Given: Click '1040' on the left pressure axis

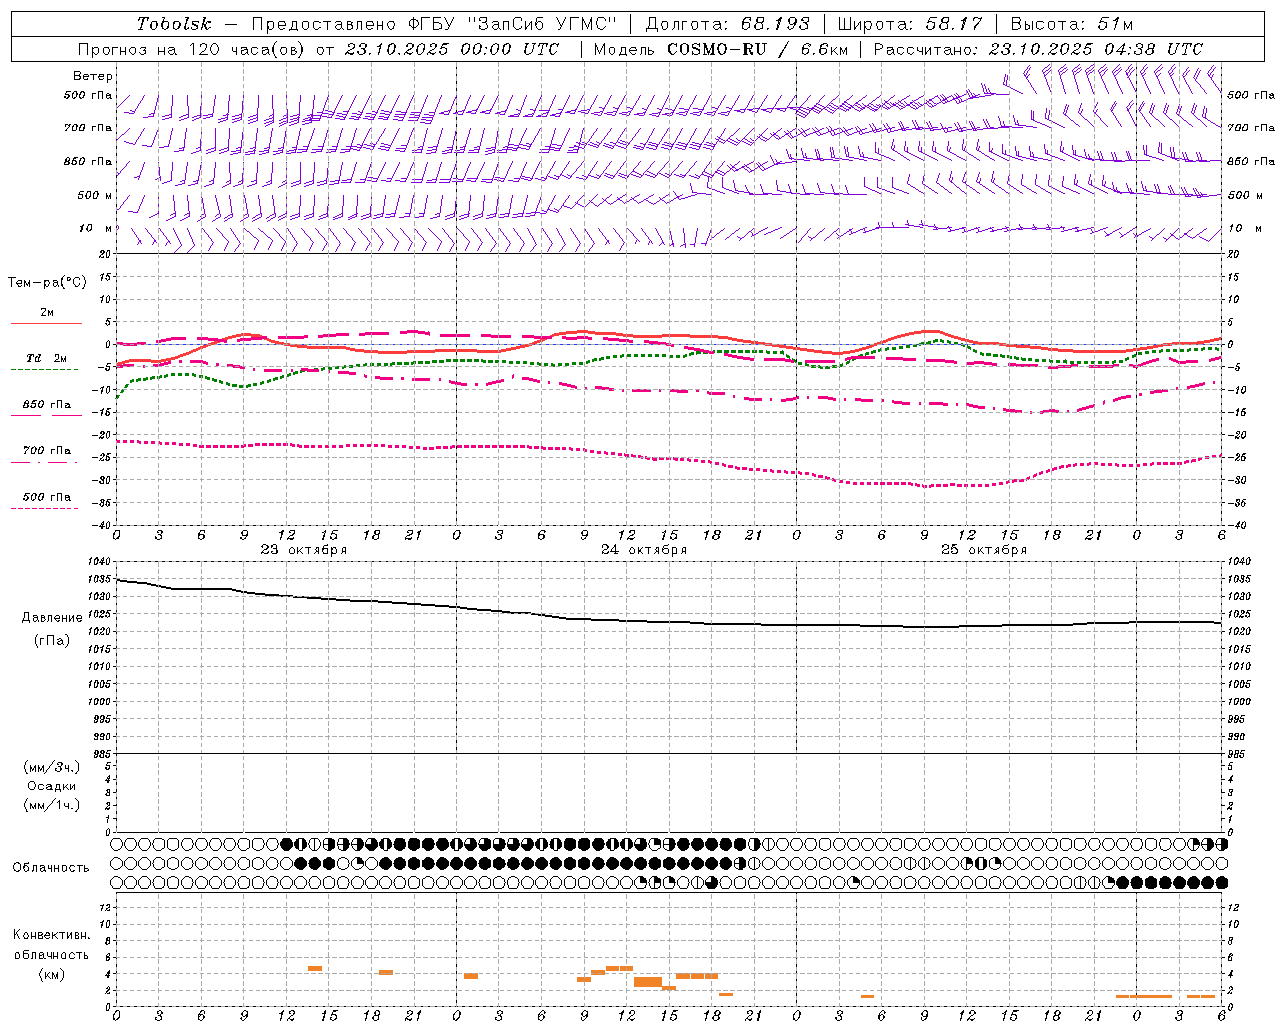Looking at the screenshot, I should click(97, 562).
